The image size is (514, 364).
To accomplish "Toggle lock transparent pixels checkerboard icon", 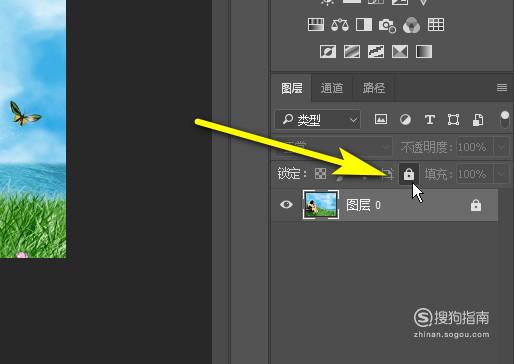I will [x=320, y=174].
